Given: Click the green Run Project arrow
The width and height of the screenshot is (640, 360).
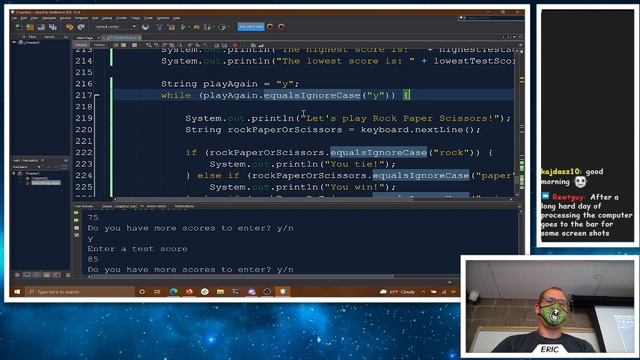Looking at the screenshot, I should pyautogui.click(x=183, y=27).
